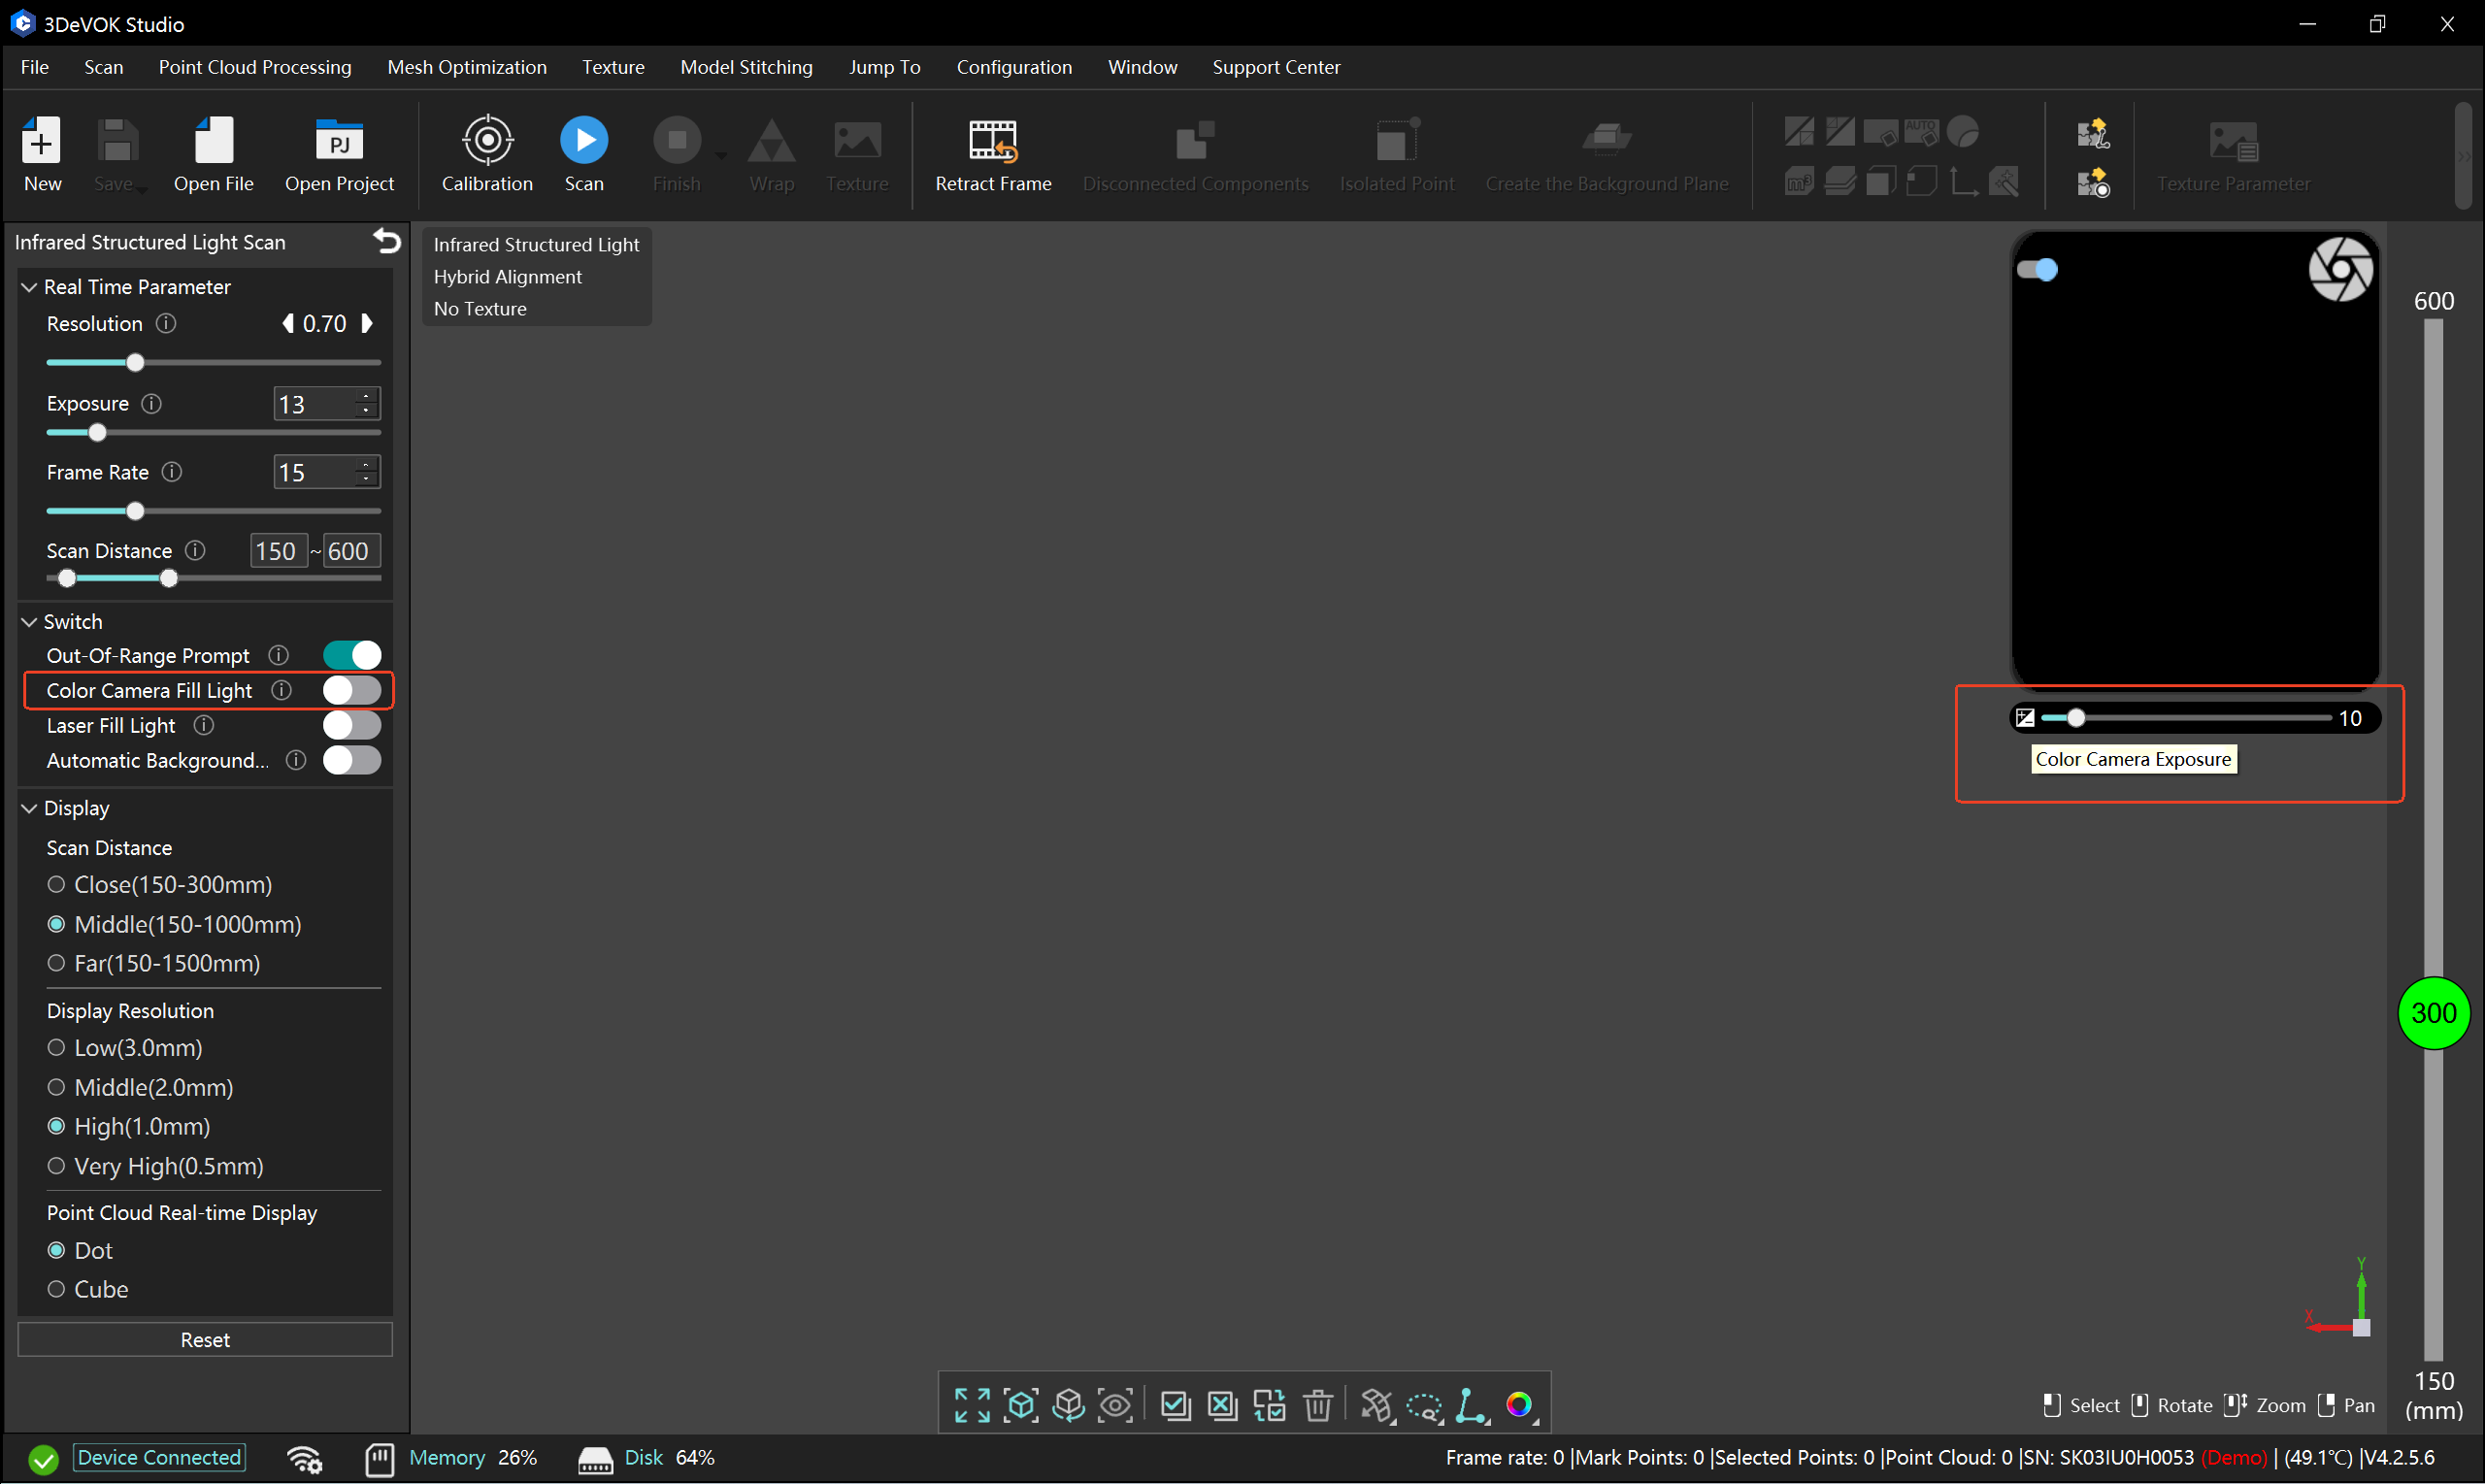
Task: Click the Resolution info icon
Action: click(166, 324)
